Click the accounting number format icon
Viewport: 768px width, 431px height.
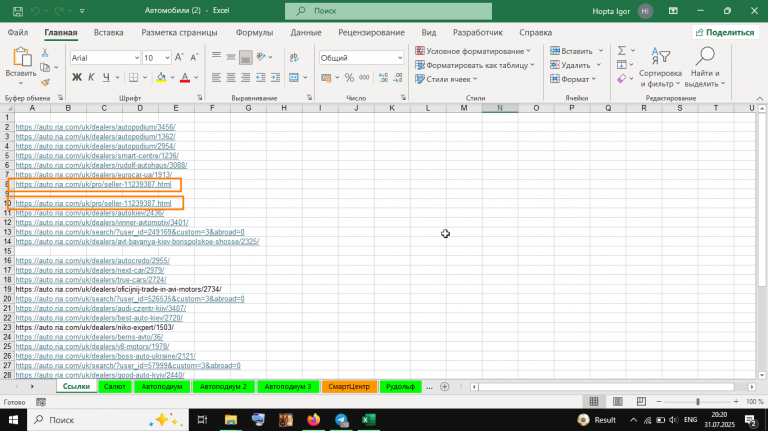326,77
